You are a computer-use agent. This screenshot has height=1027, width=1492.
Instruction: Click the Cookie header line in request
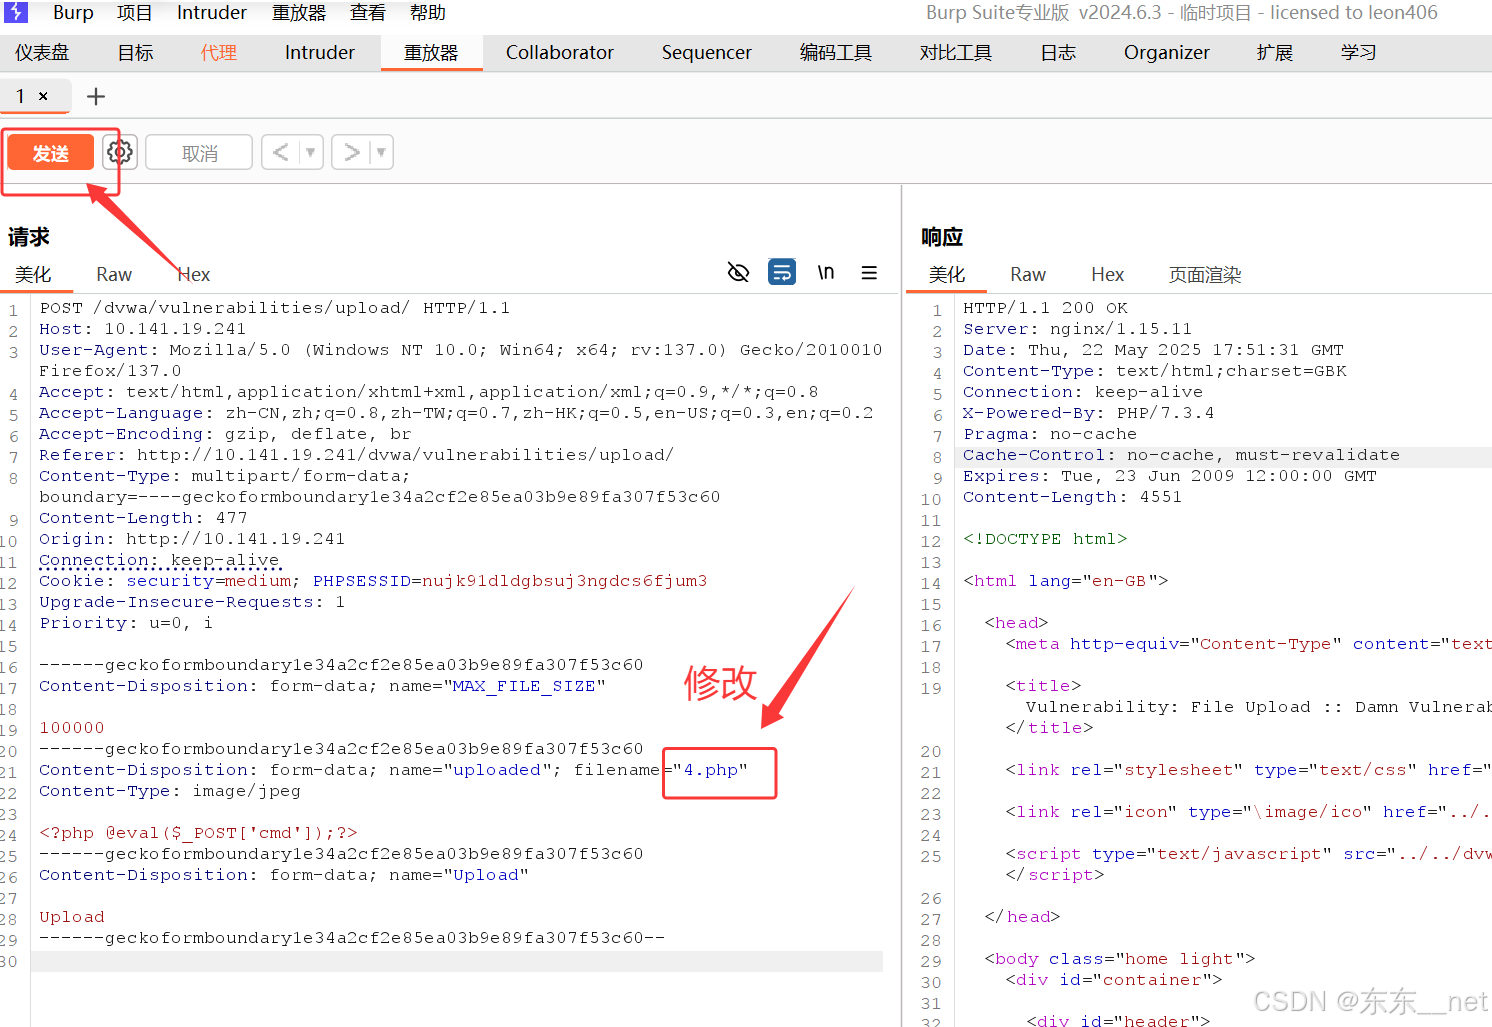pos(373,581)
